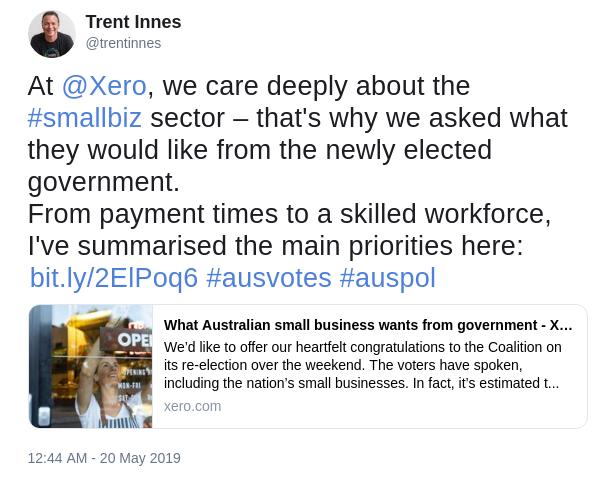
Task: Click the Trent Innes display name
Action: 134,22
